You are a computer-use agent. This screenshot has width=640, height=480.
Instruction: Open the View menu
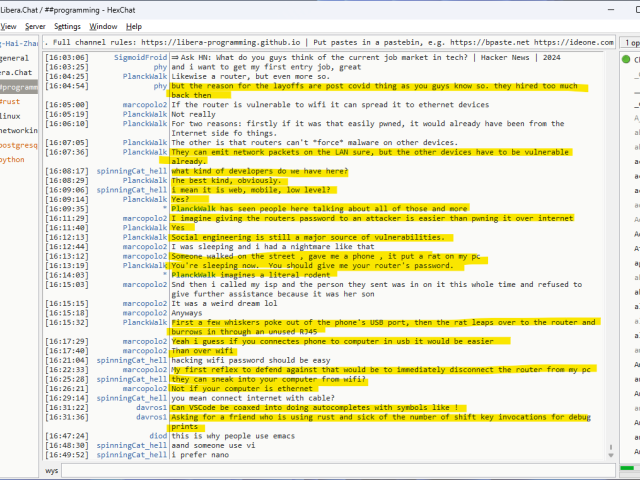[8, 26]
